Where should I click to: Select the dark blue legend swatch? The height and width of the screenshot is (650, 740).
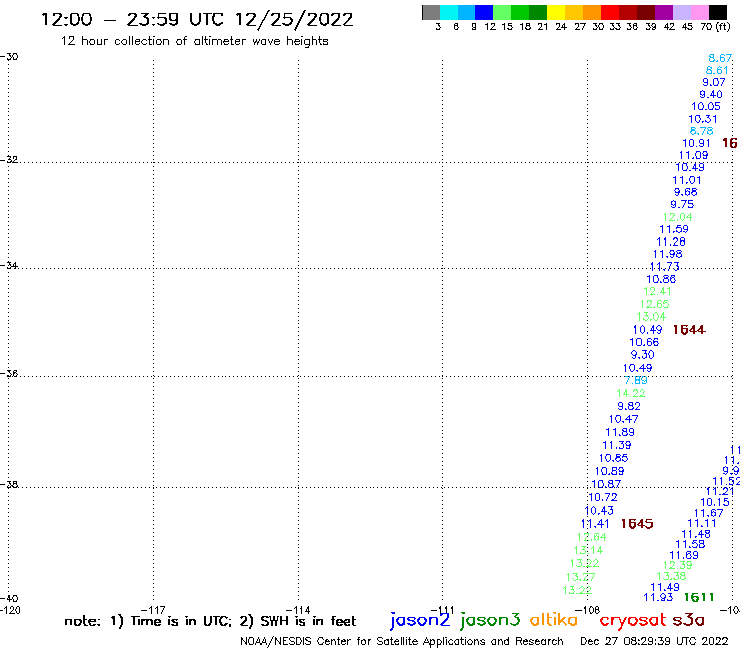point(484,12)
